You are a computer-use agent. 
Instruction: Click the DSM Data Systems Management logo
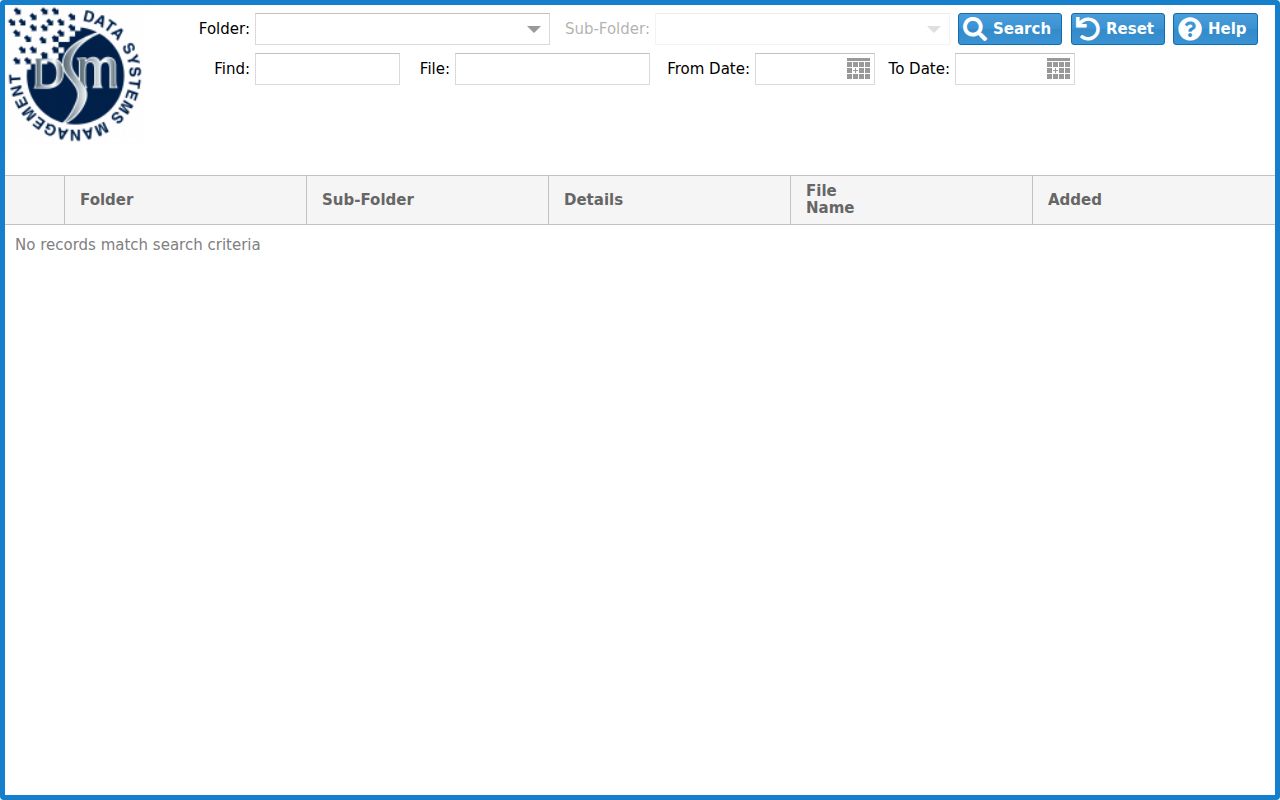75,74
